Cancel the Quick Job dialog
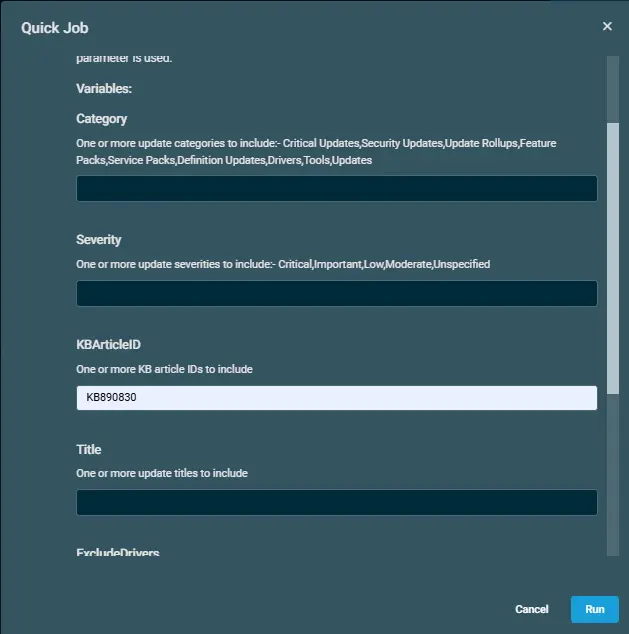The image size is (629, 634). coord(532,609)
